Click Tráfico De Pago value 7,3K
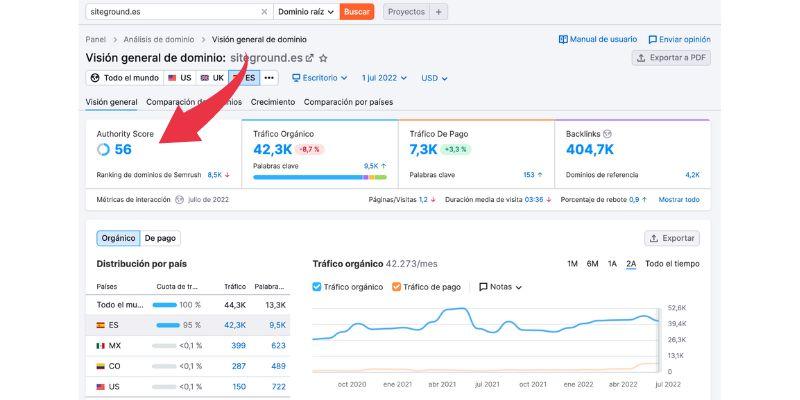The height and width of the screenshot is (400, 800). click(423, 149)
